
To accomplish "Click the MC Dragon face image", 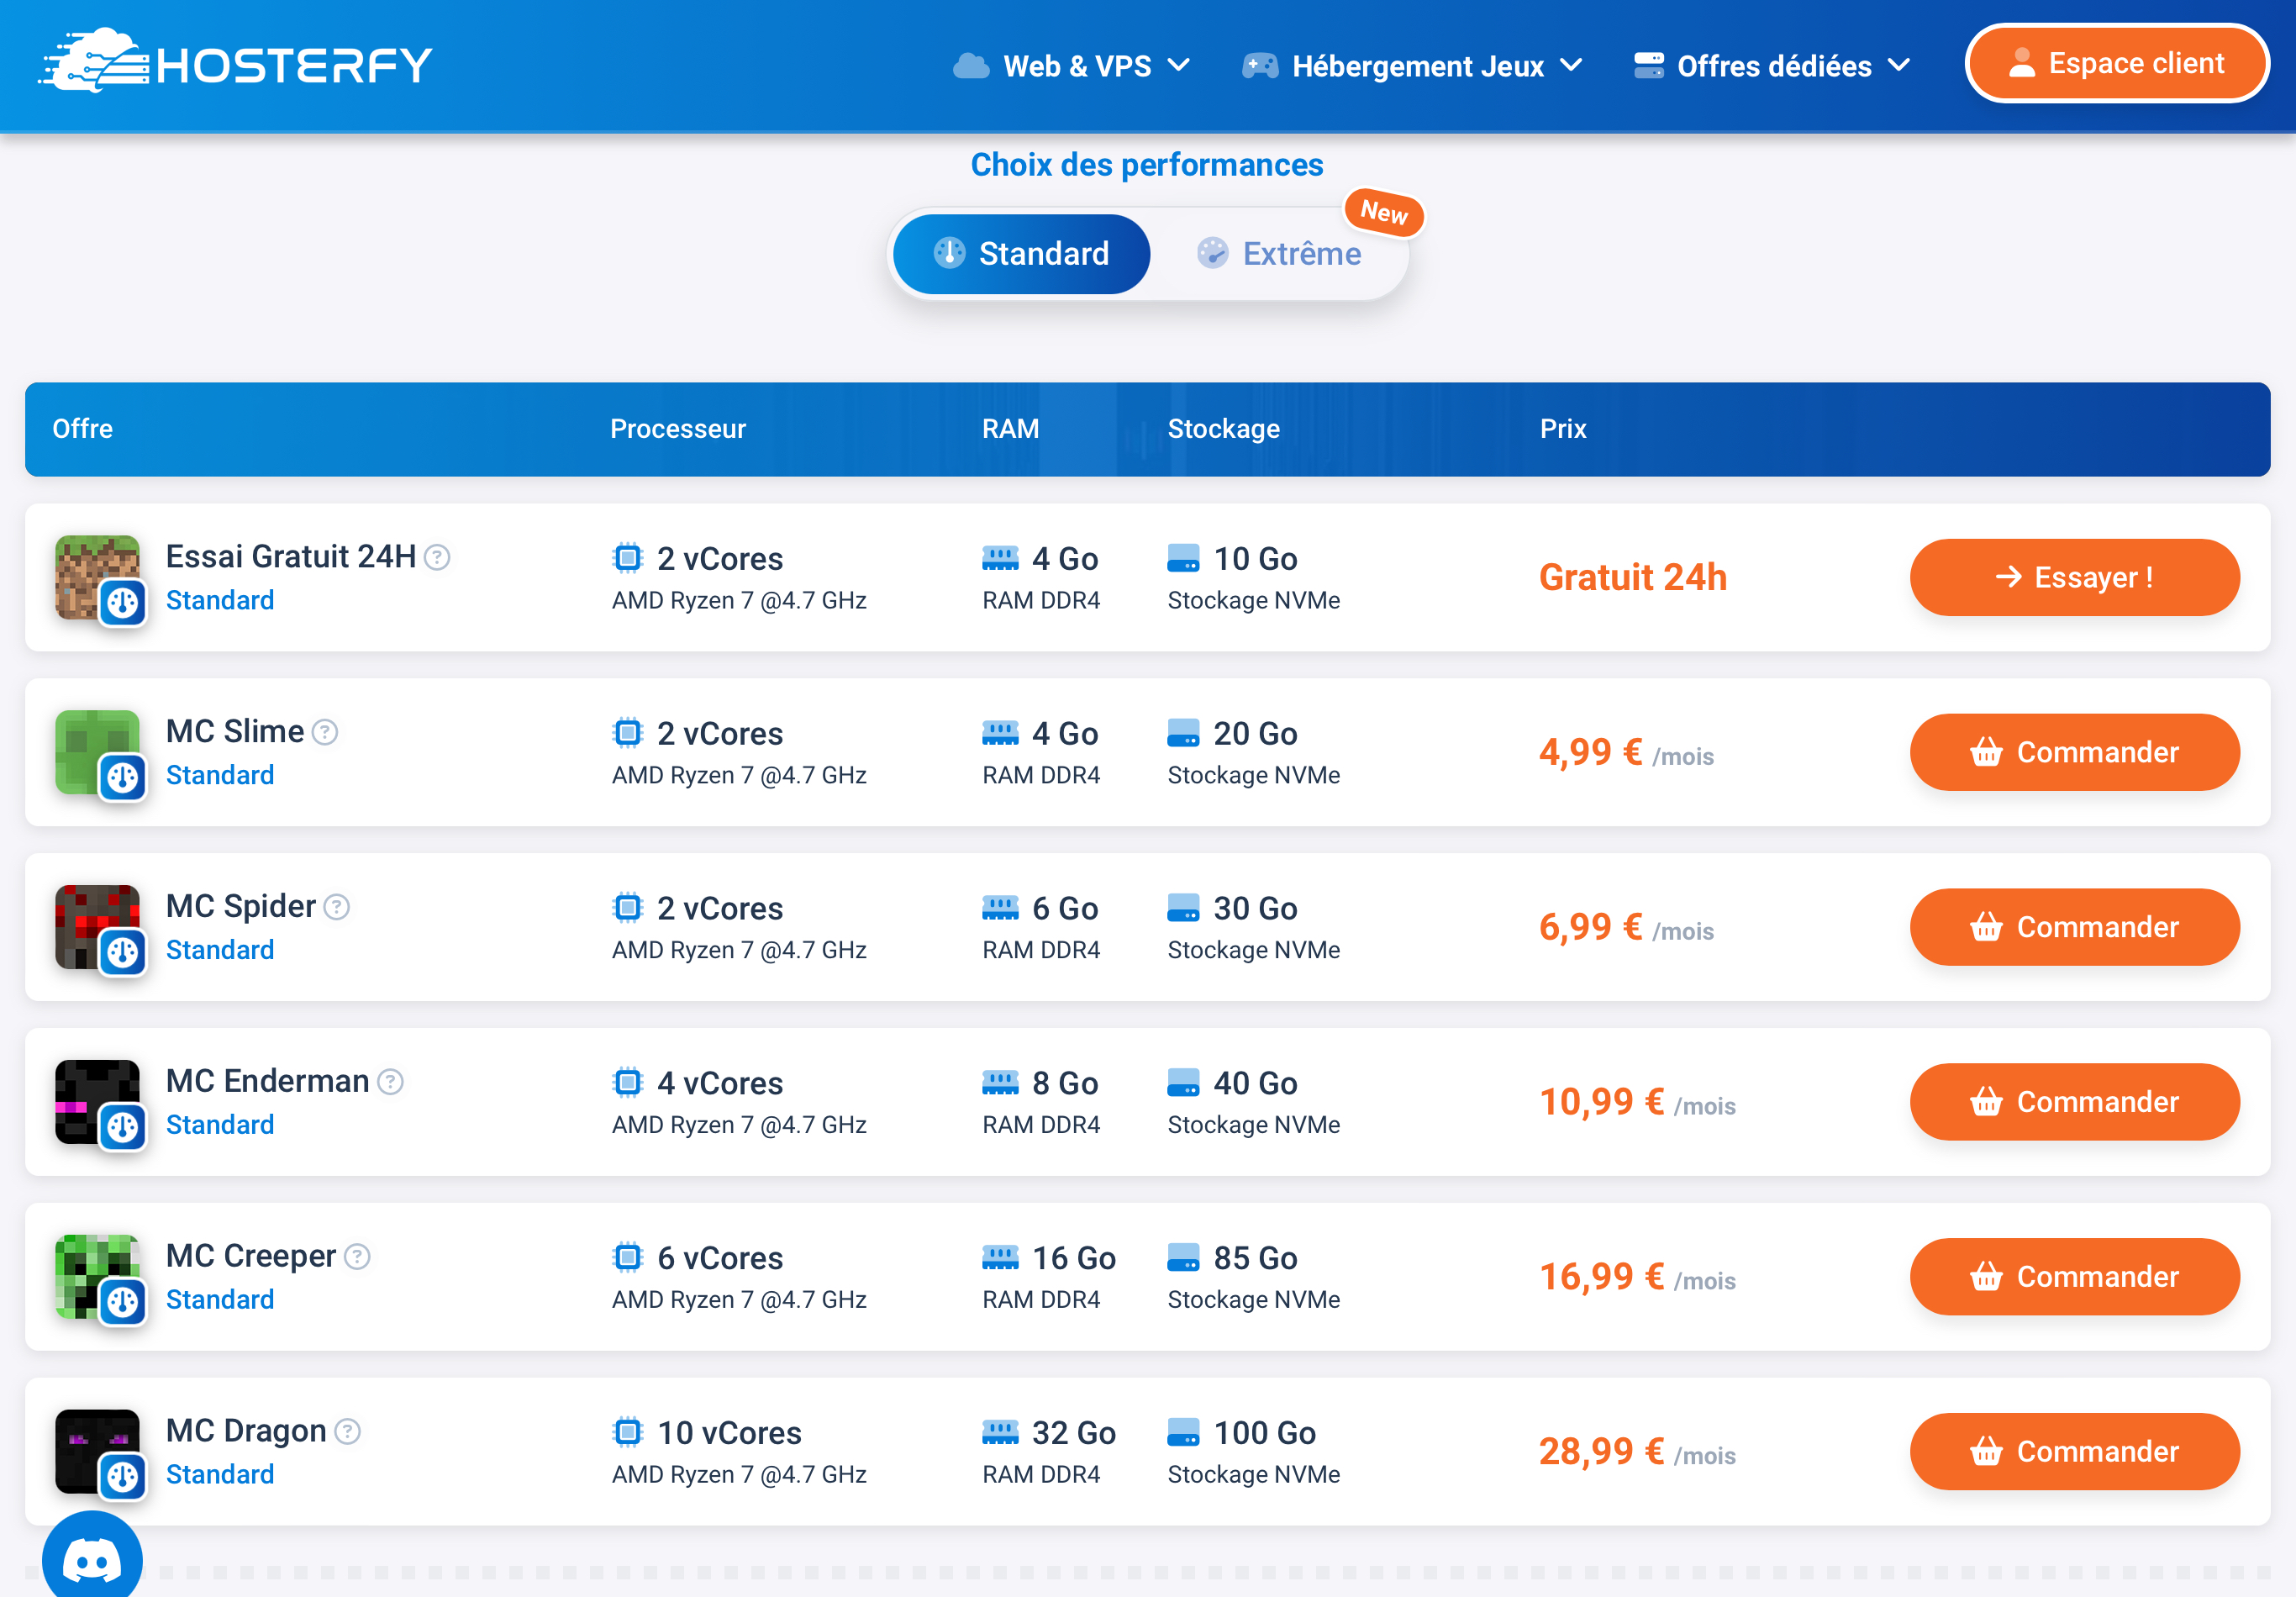I will 97,1452.
